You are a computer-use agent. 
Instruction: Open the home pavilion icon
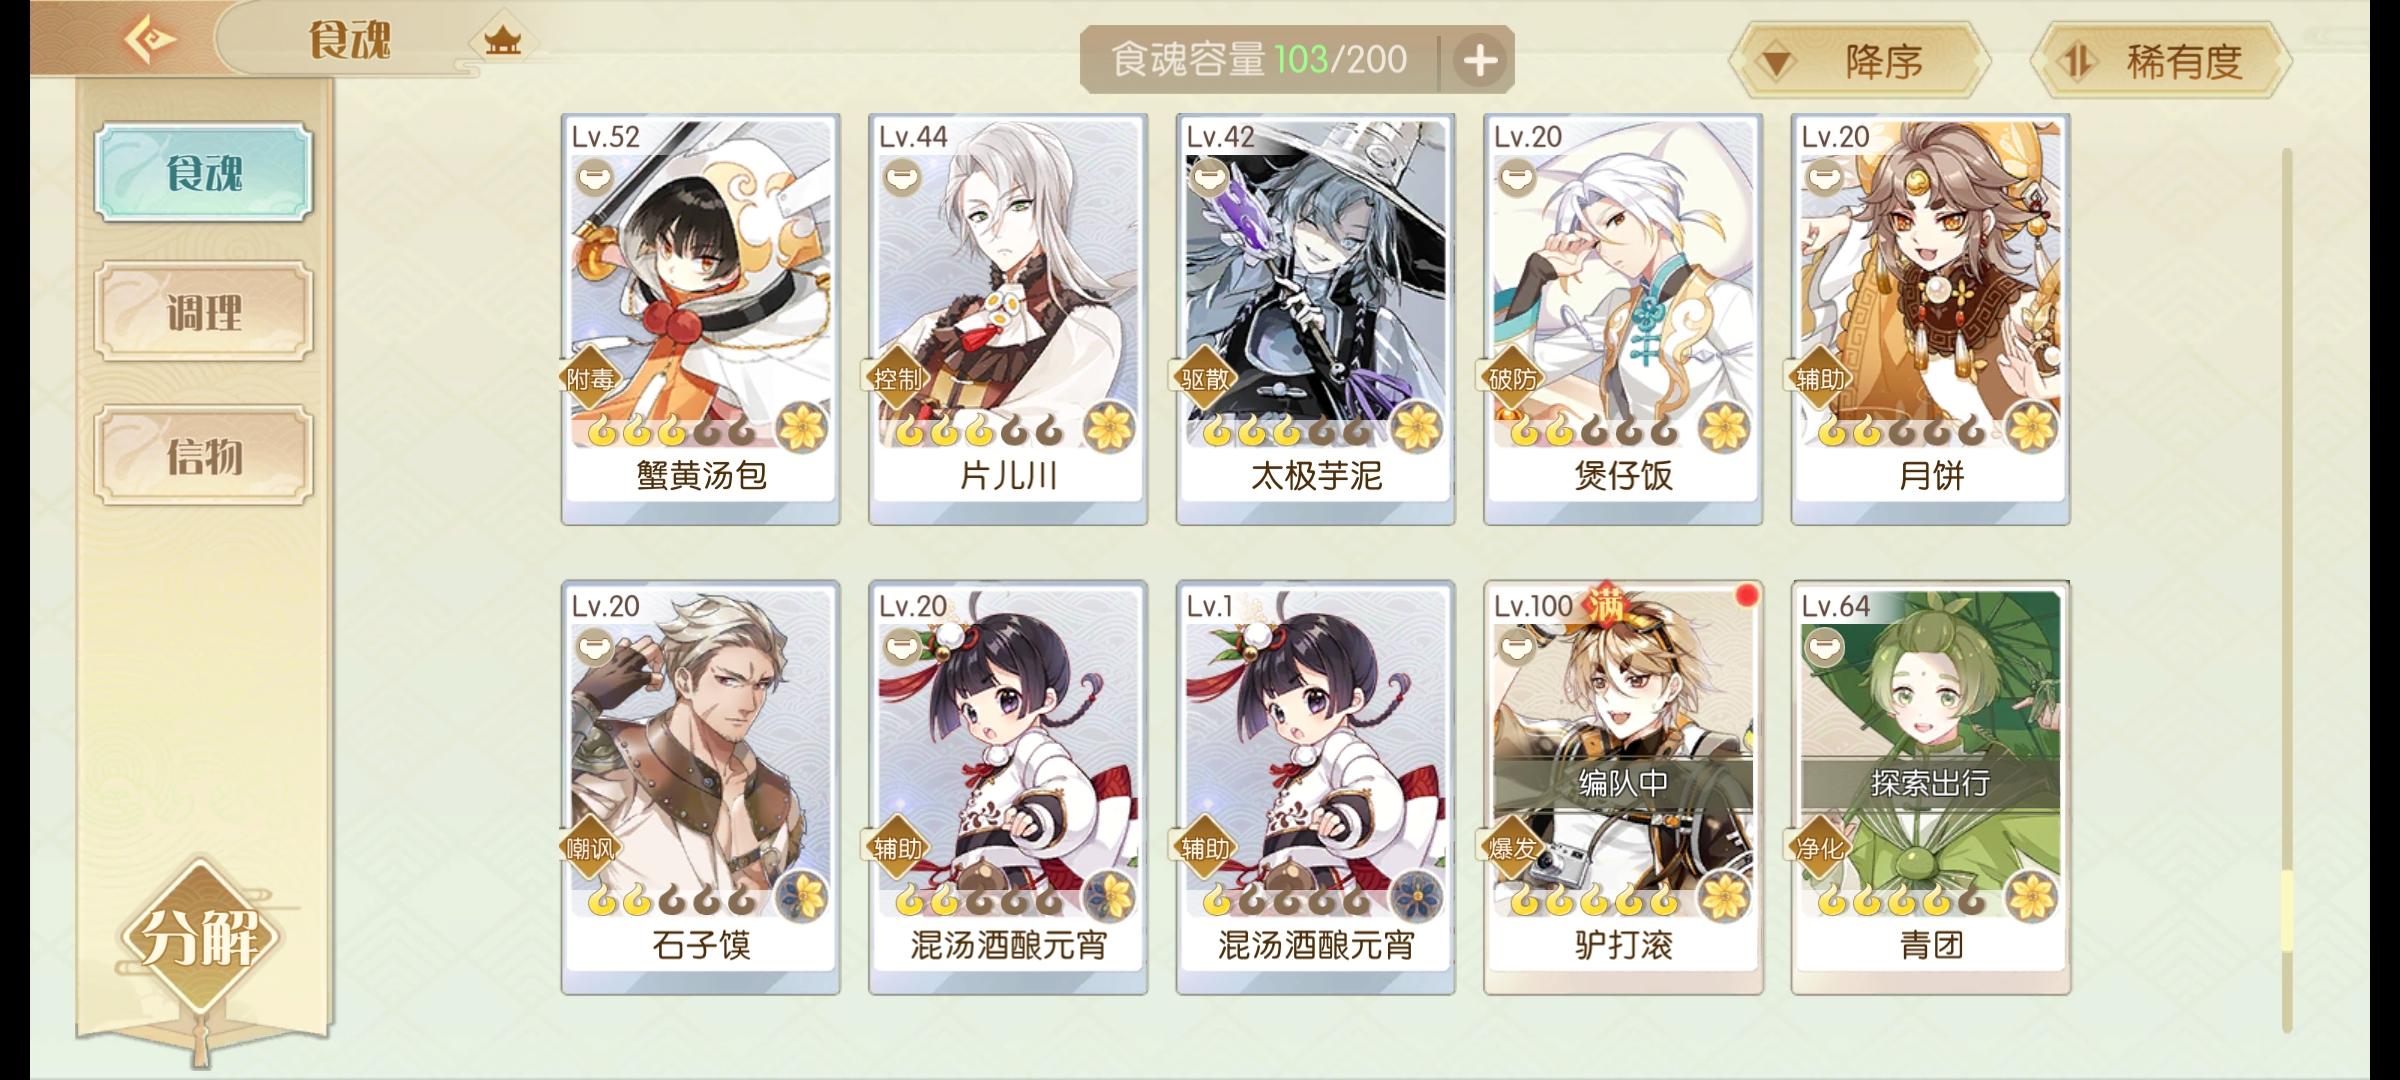tap(502, 42)
